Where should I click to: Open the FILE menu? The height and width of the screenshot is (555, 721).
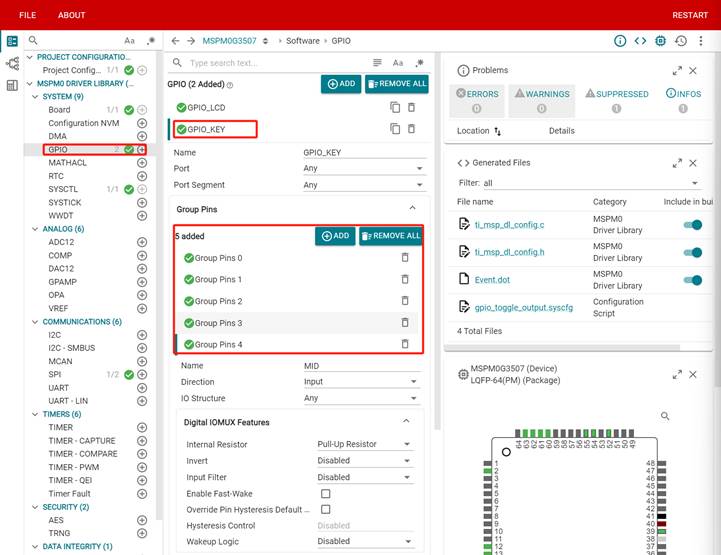pyautogui.click(x=28, y=15)
